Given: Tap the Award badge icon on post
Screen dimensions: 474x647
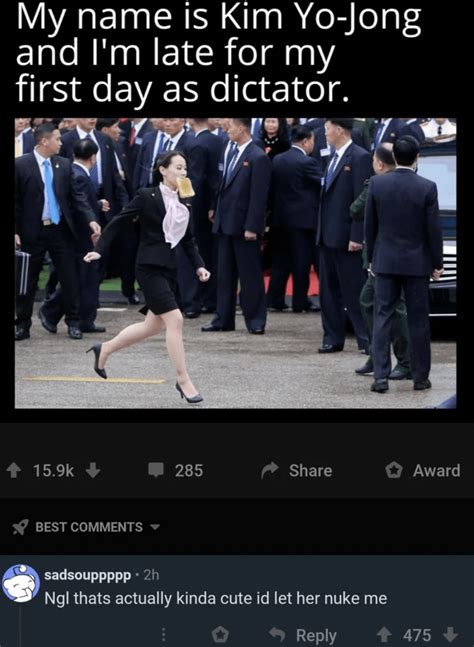Looking at the screenshot, I should (x=394, y=470).
